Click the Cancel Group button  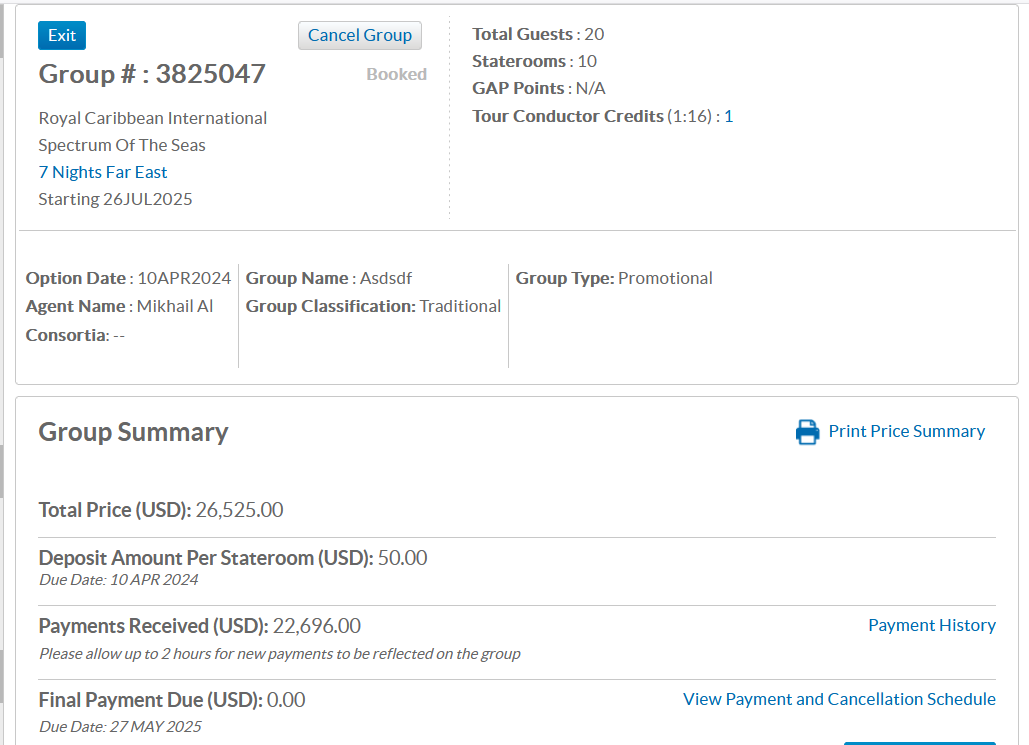tap(360, 35)
